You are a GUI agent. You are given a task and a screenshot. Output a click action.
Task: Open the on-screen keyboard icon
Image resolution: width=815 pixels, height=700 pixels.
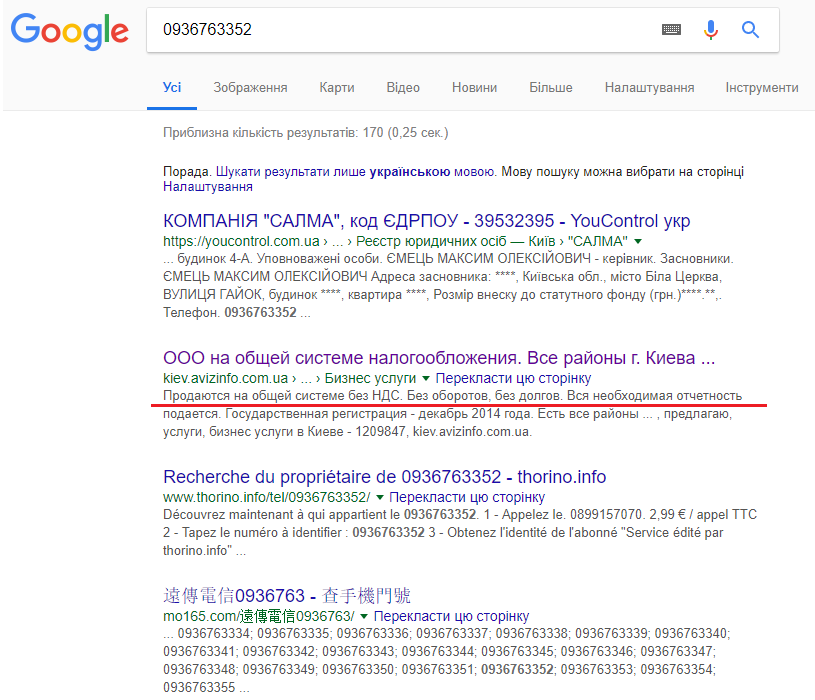click(671, 30)
